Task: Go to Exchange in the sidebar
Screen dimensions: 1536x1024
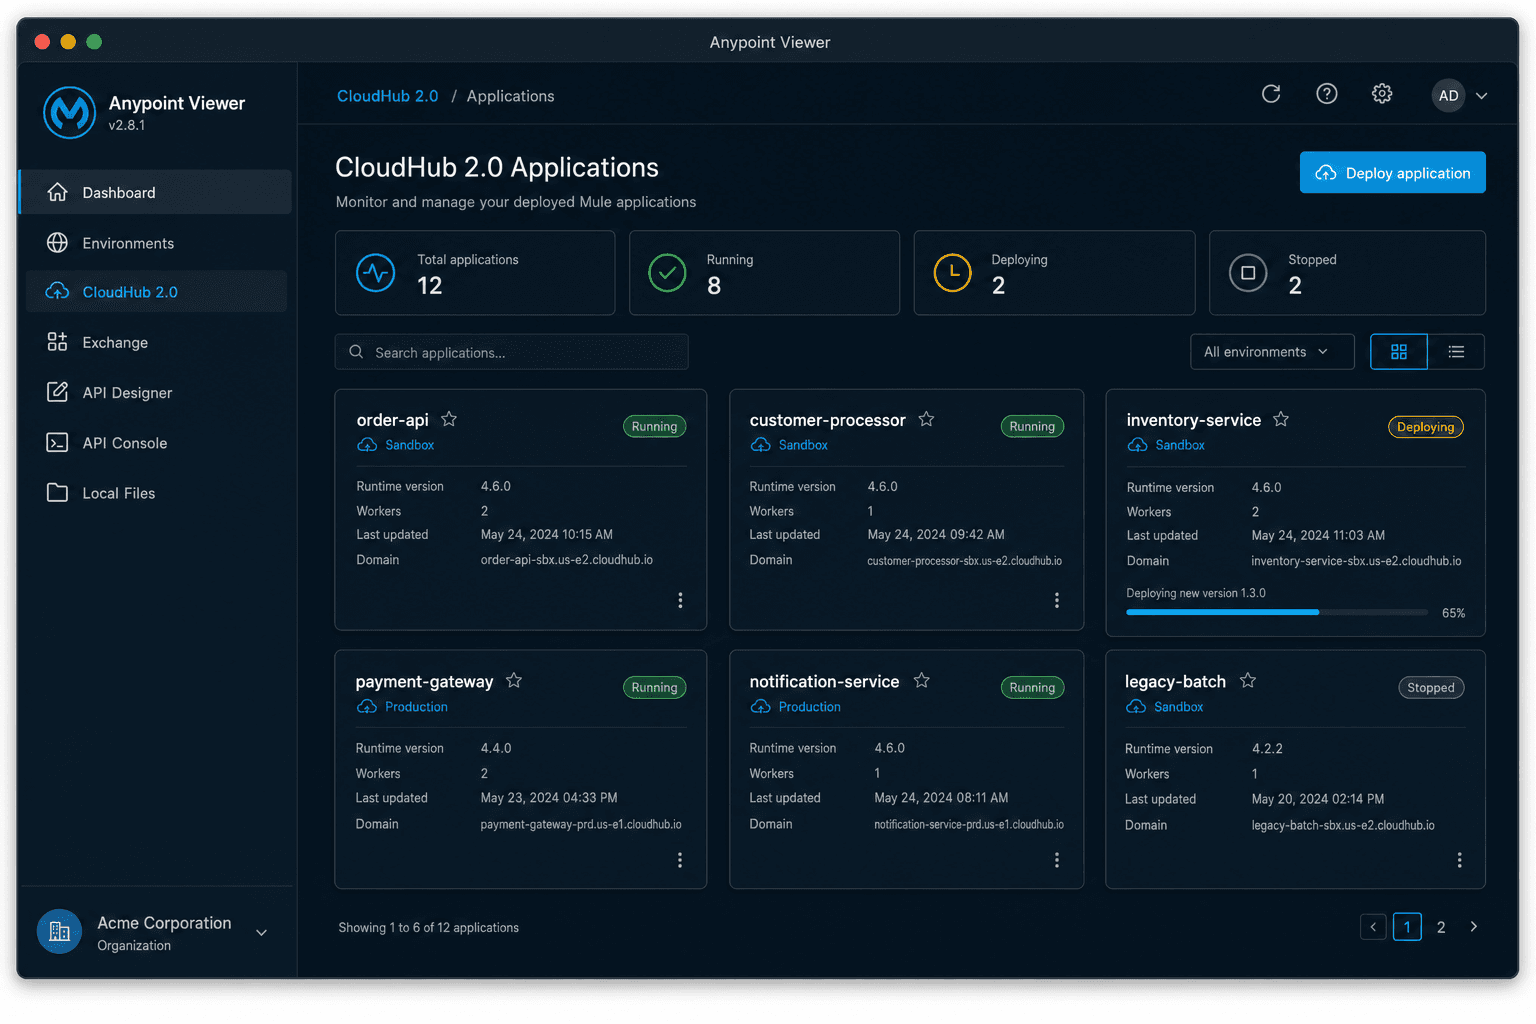Action: pos(156,343)
